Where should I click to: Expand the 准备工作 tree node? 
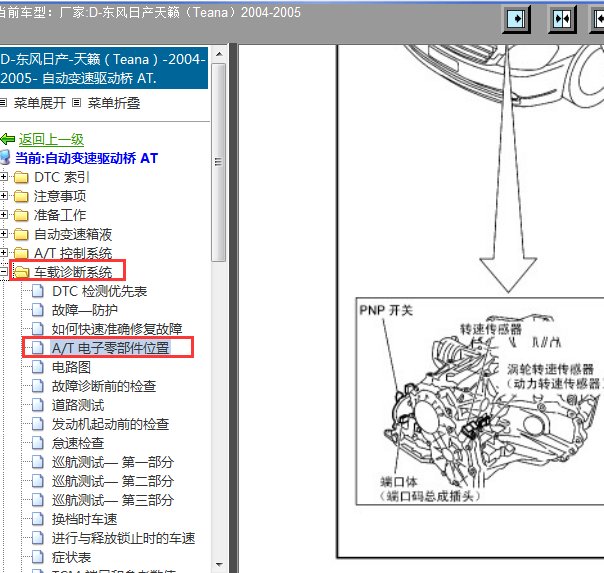(3, 214)
